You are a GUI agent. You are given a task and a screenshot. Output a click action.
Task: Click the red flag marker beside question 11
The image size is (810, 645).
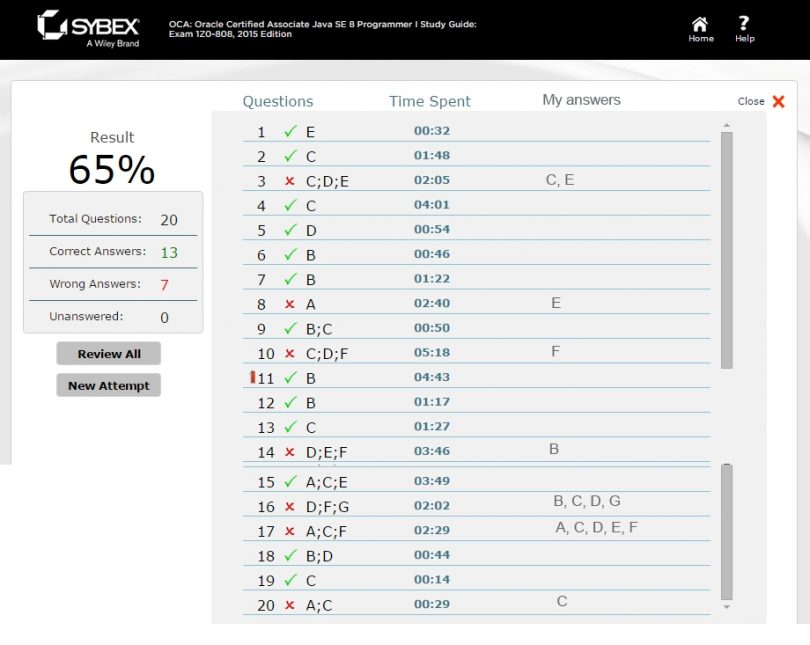(x=252, y=377)
